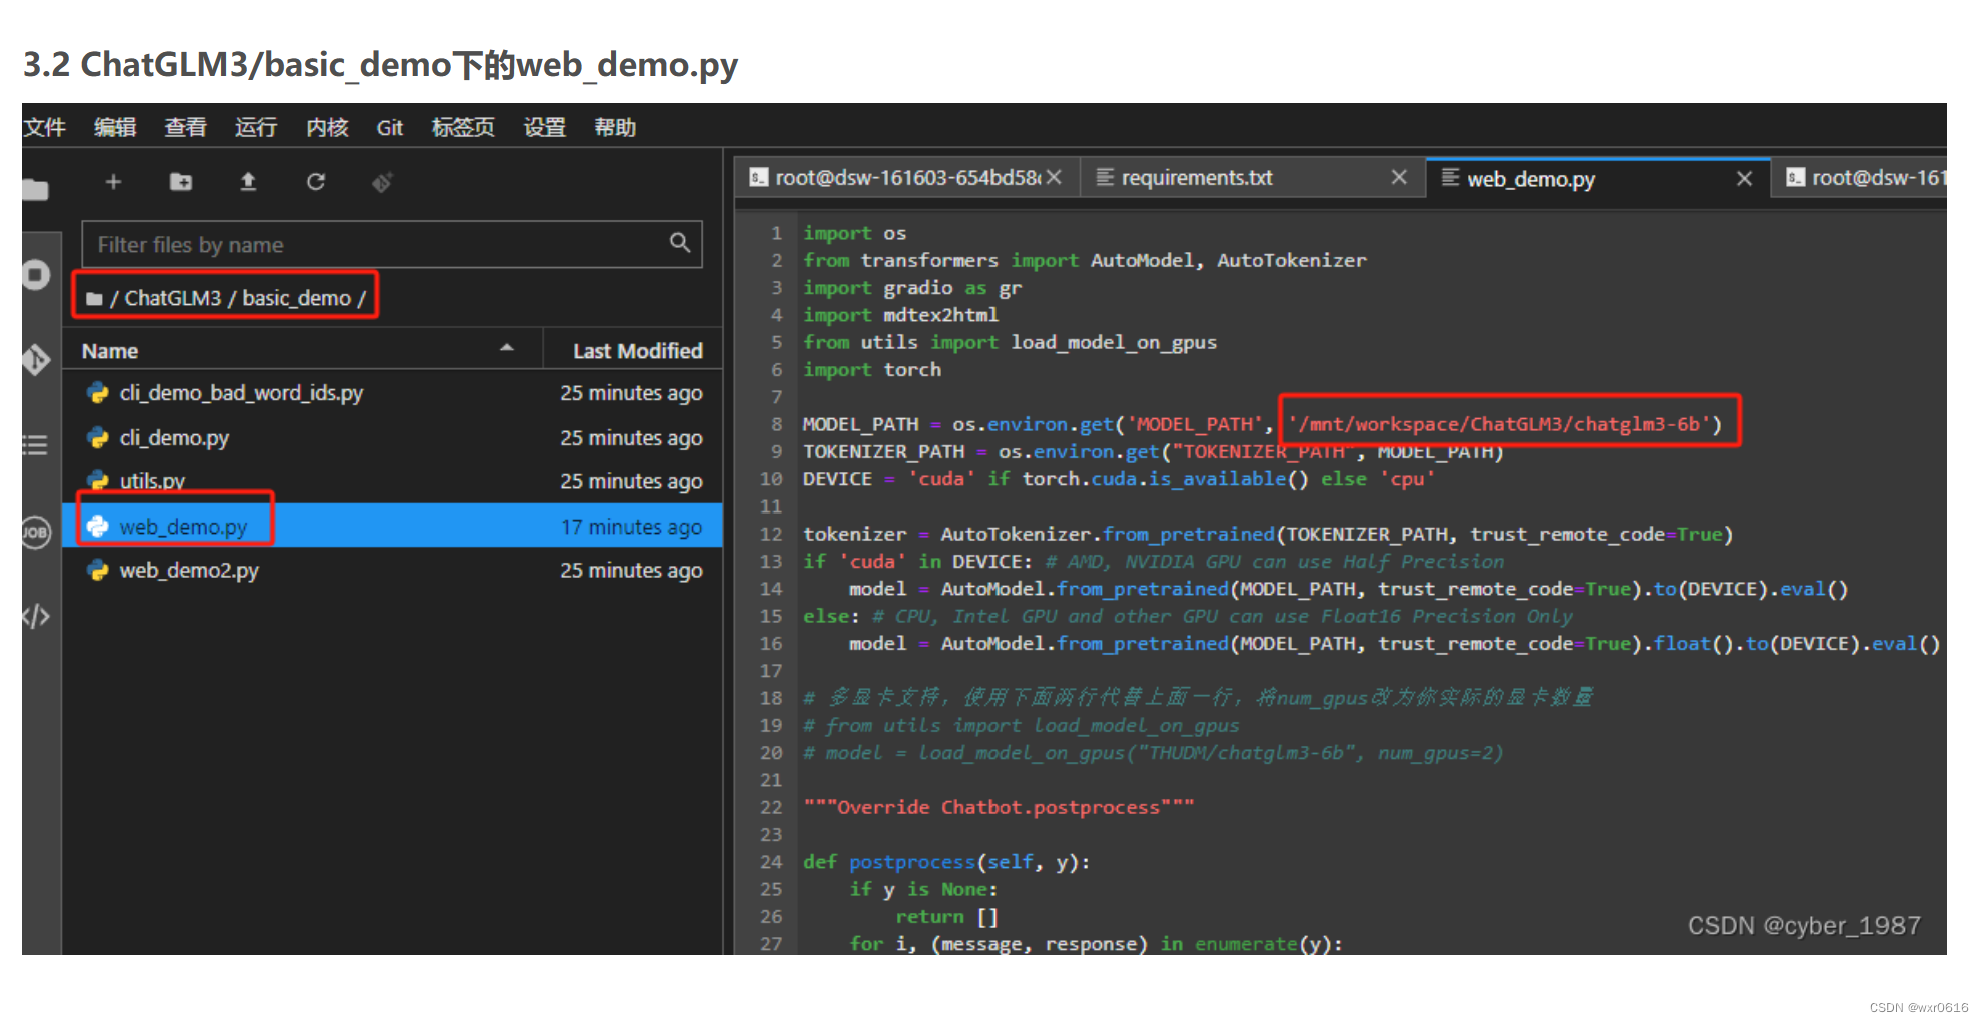Screen dimensions: 1984x1022
Task: Open the 运行 menu
Action: 256,127
